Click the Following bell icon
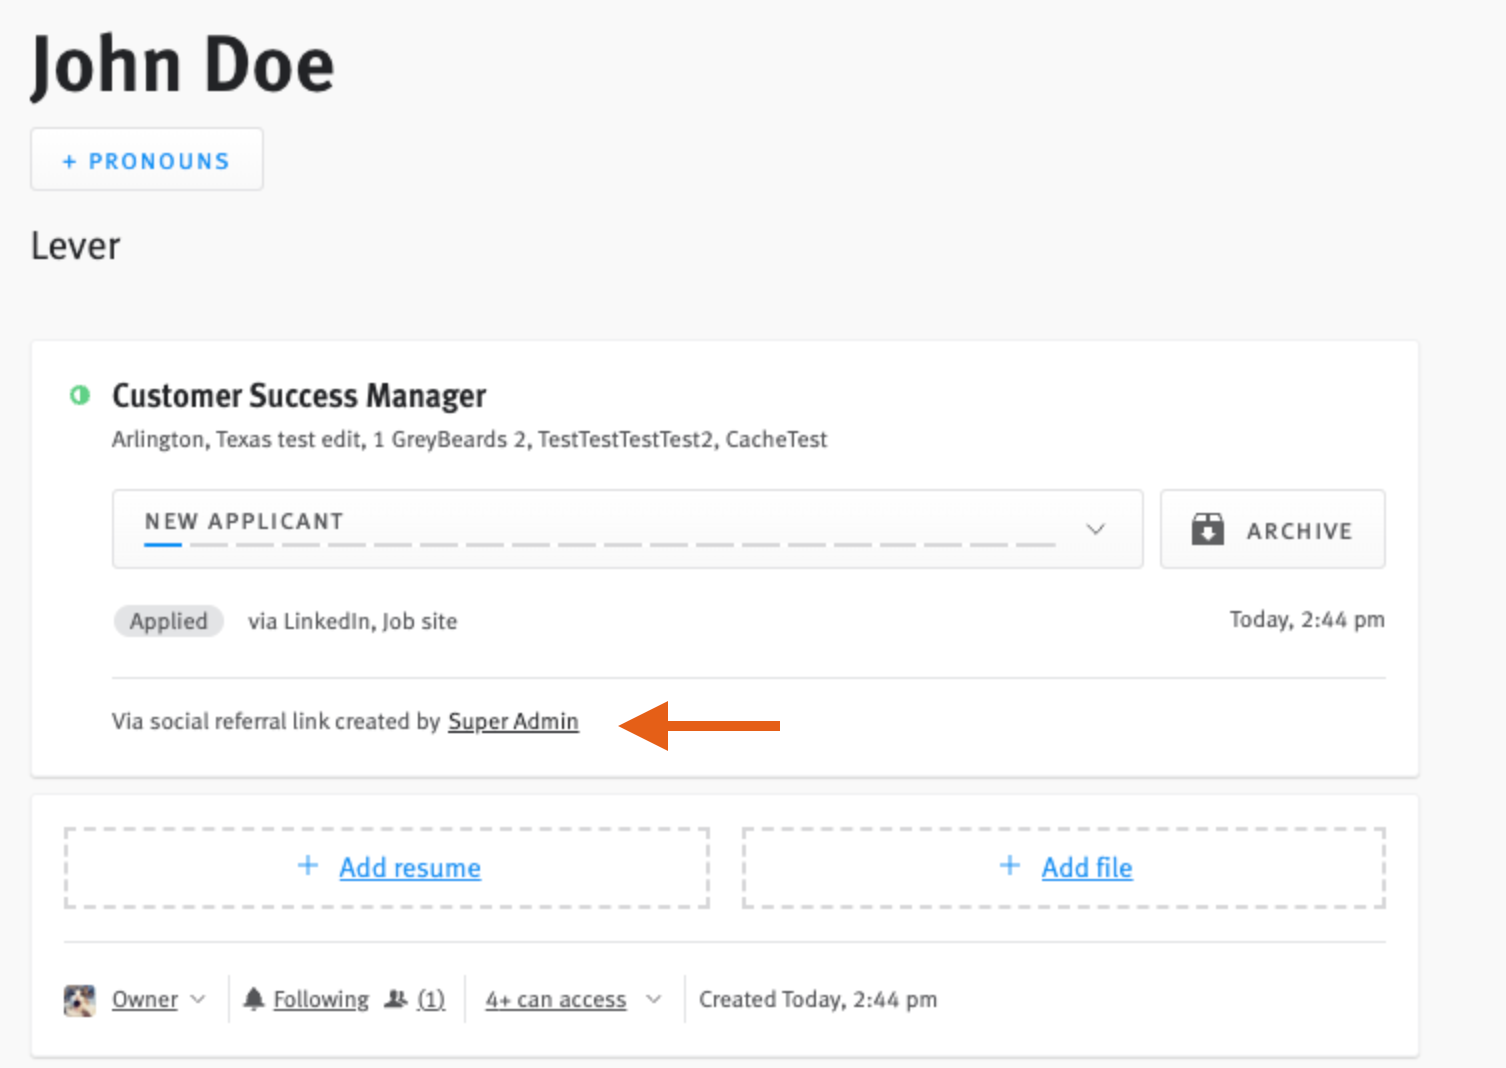Viewport: 1506px width, 1068px height. (254, 998)
